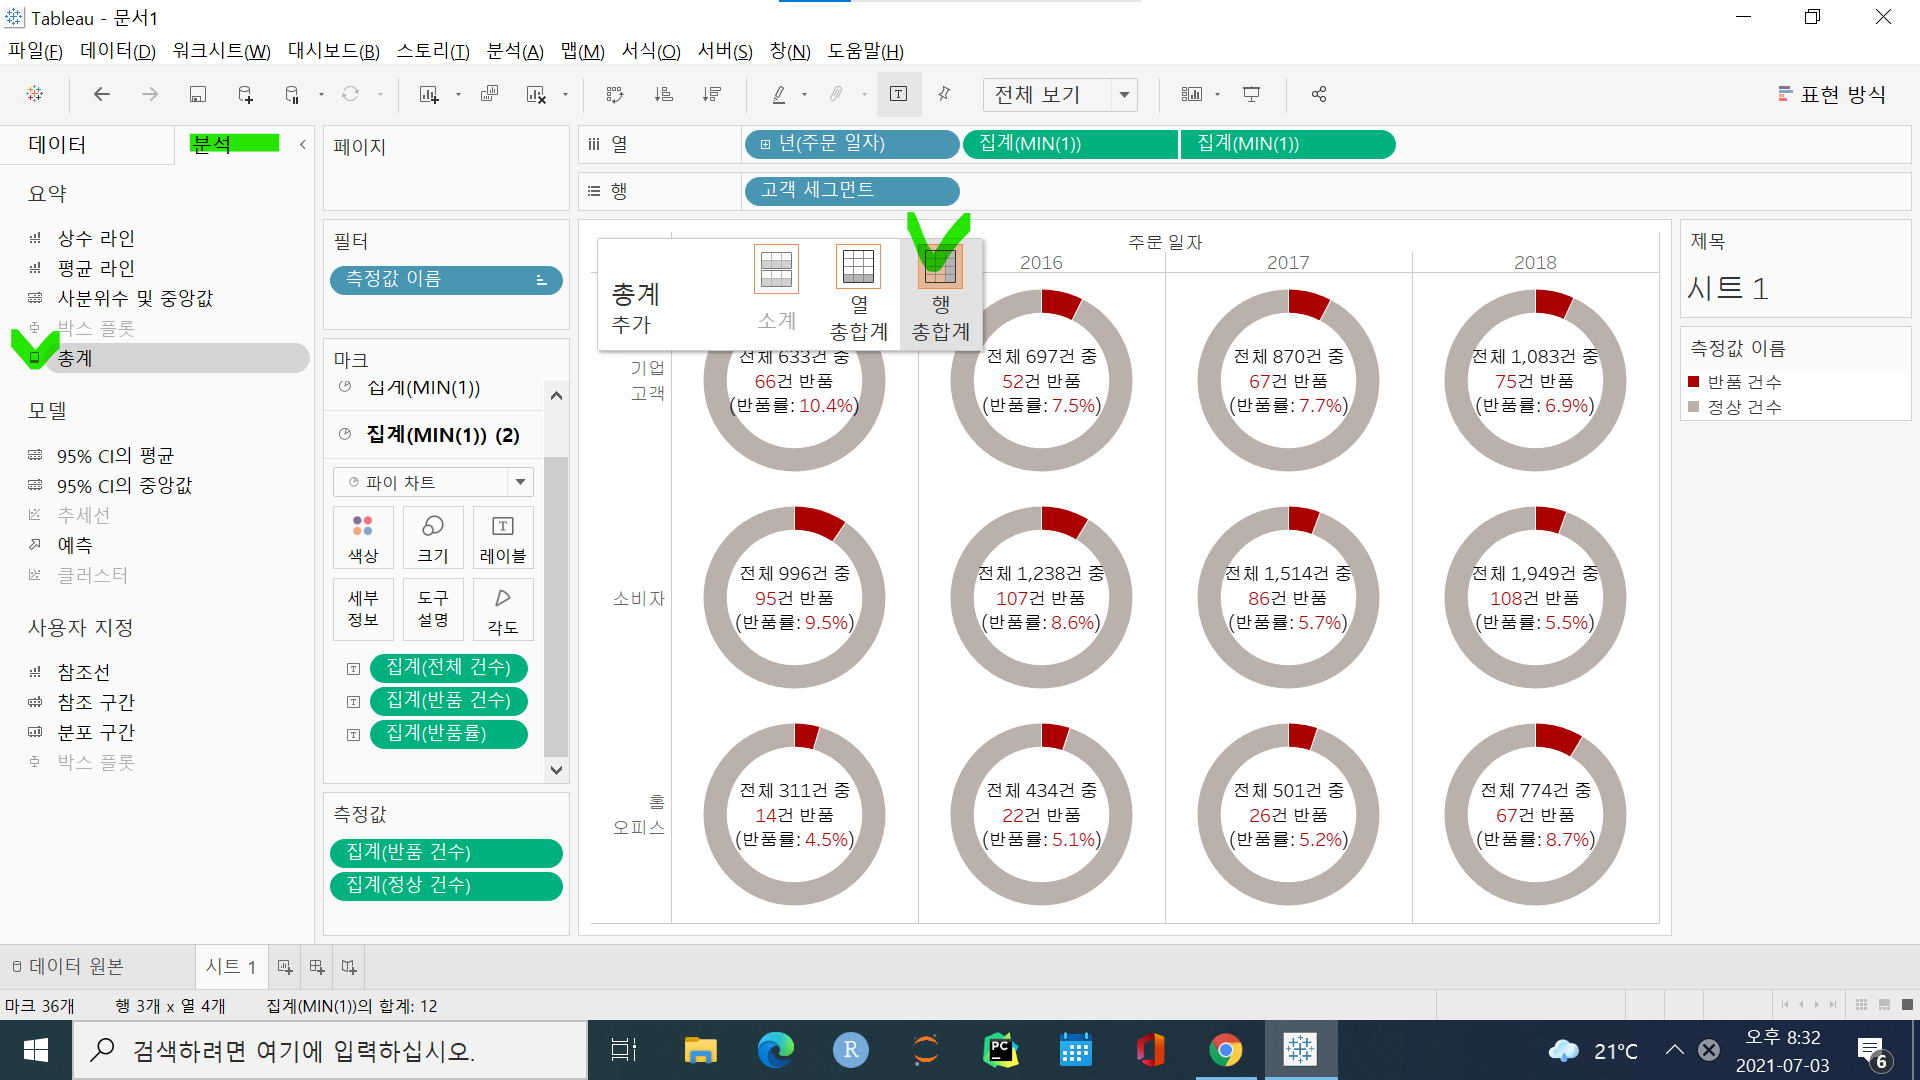Click the 색상 marks card button
Viewport: 1920px width, 1080px height.
click(363, 538)
